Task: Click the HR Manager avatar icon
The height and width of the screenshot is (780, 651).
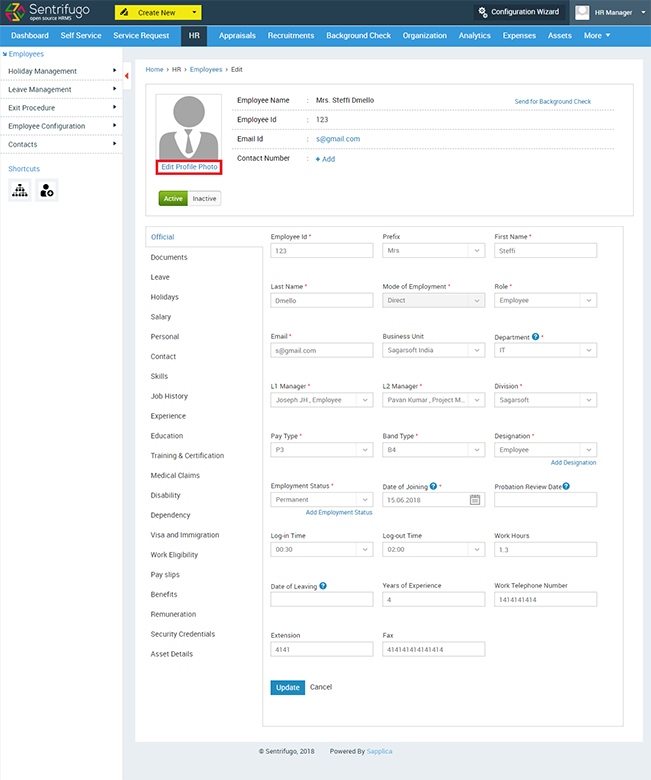Action: pos(582,12)
